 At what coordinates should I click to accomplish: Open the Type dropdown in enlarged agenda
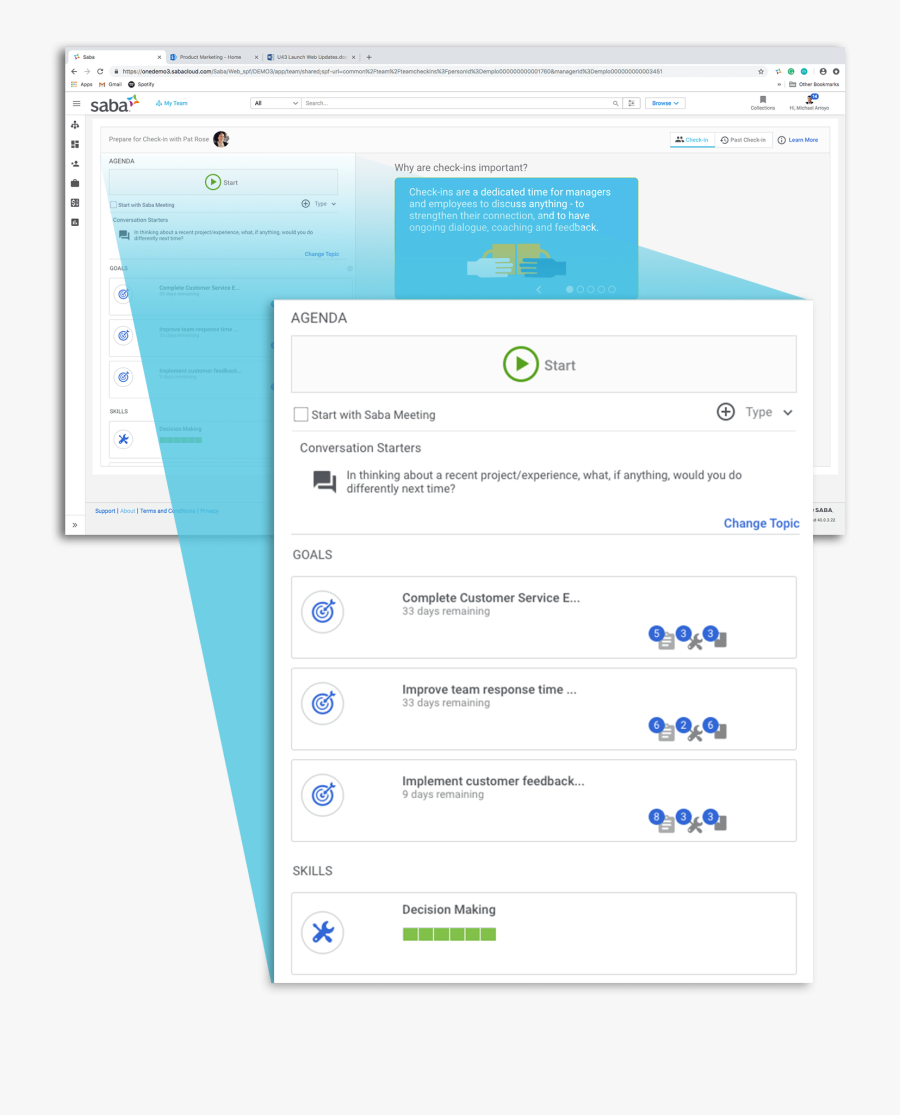[770, 412]
